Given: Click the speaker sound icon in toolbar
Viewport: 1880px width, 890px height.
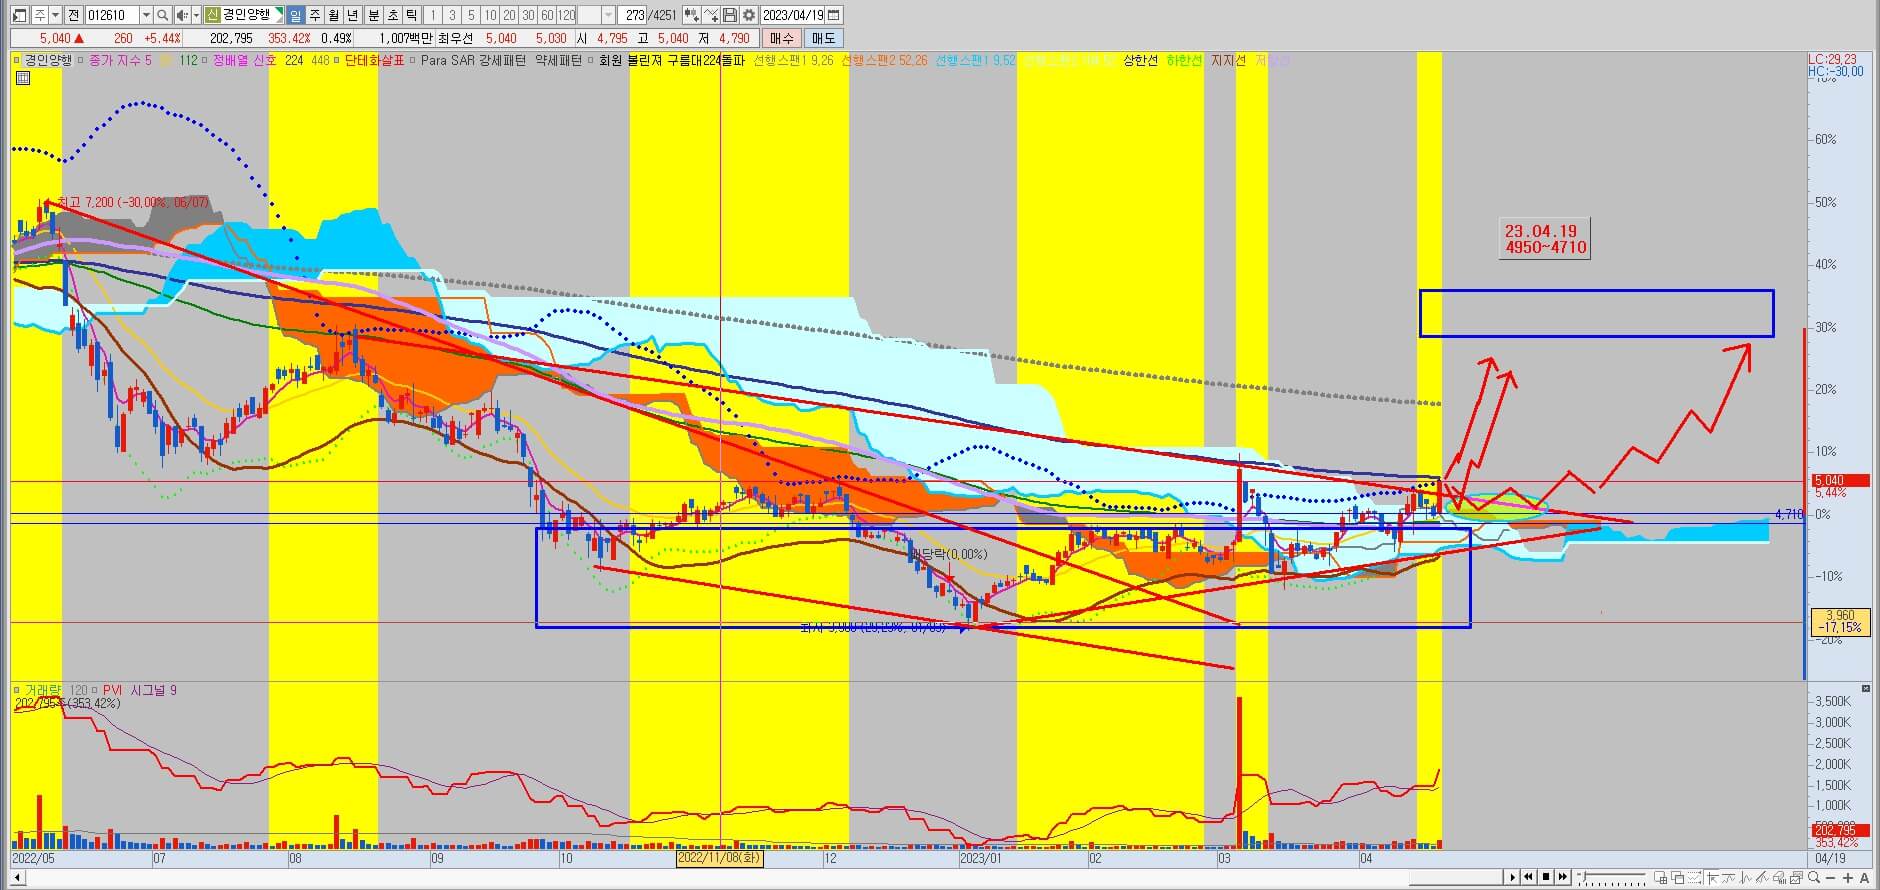Looking at the screenshot, I should 182,15.
